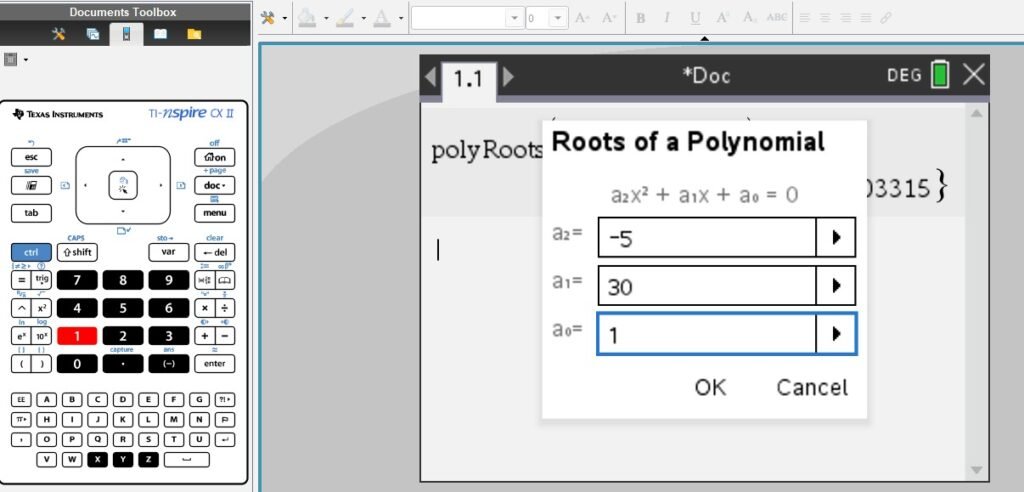Open the Page Sorter tab in toolbox
This screenshot has height=492, width=1024.
tap(93, 34)
